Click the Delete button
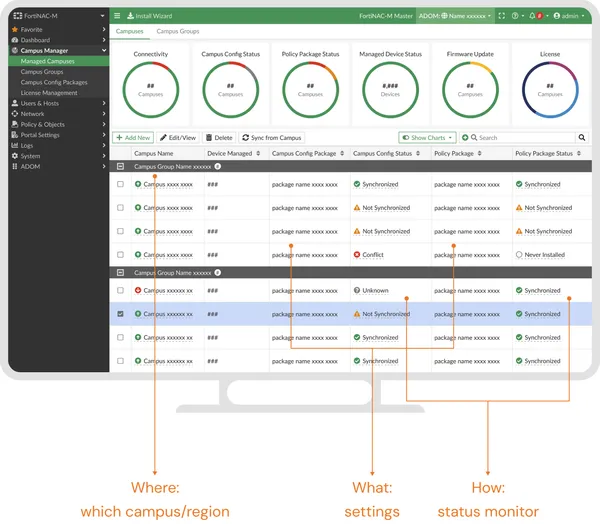600x524 pixels. pos(219,137)
